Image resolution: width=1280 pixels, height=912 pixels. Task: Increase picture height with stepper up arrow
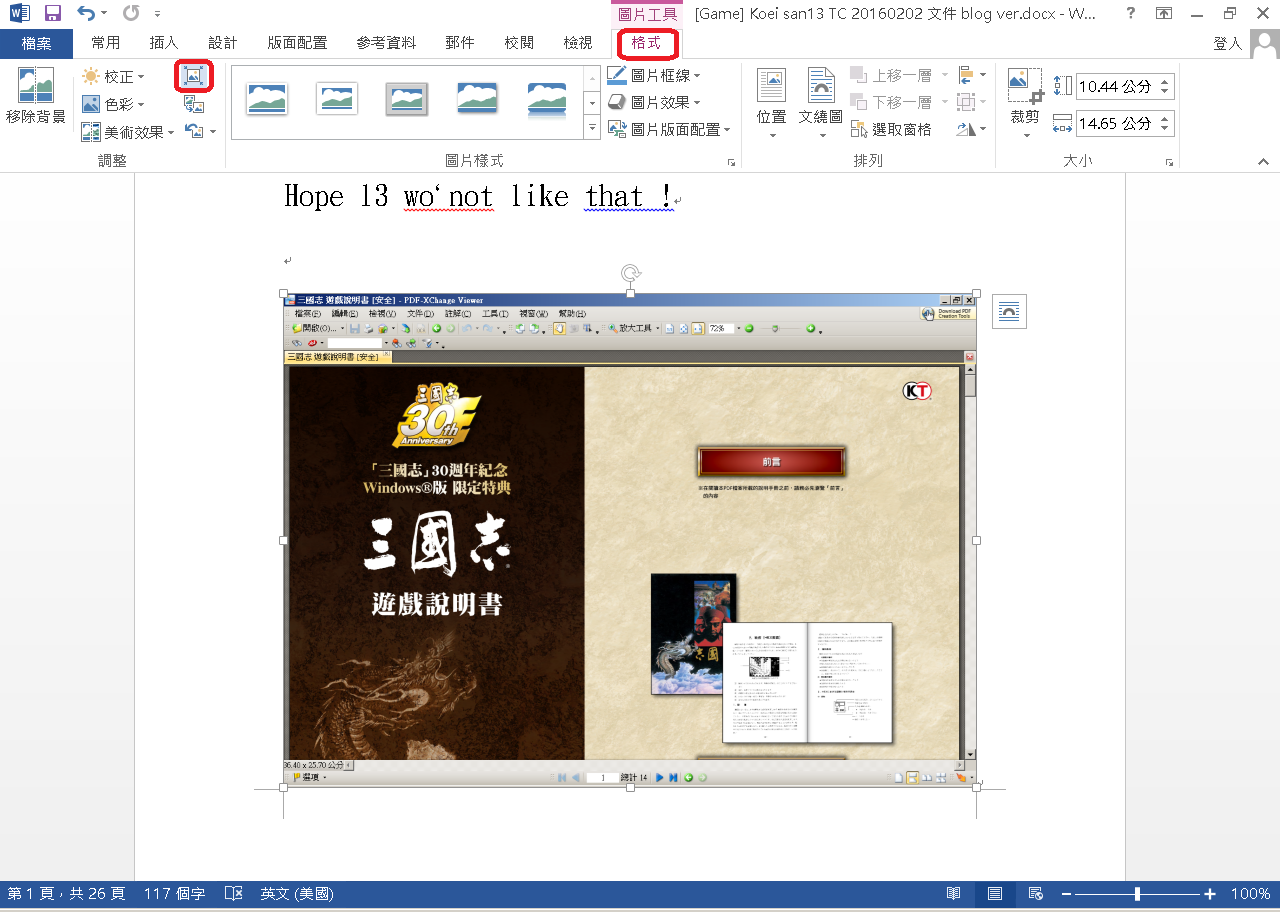[1166, 81]
